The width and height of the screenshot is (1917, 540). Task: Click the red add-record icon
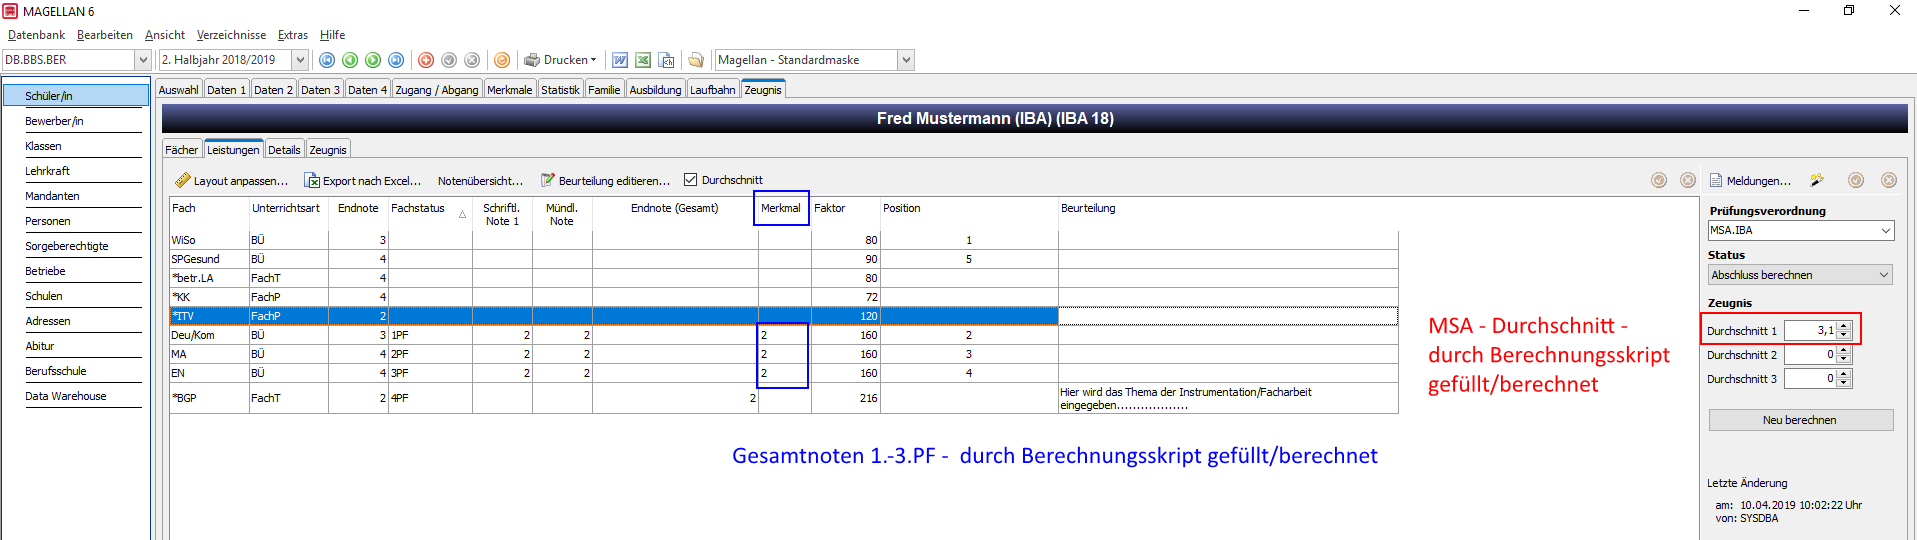tap(426, 60)
